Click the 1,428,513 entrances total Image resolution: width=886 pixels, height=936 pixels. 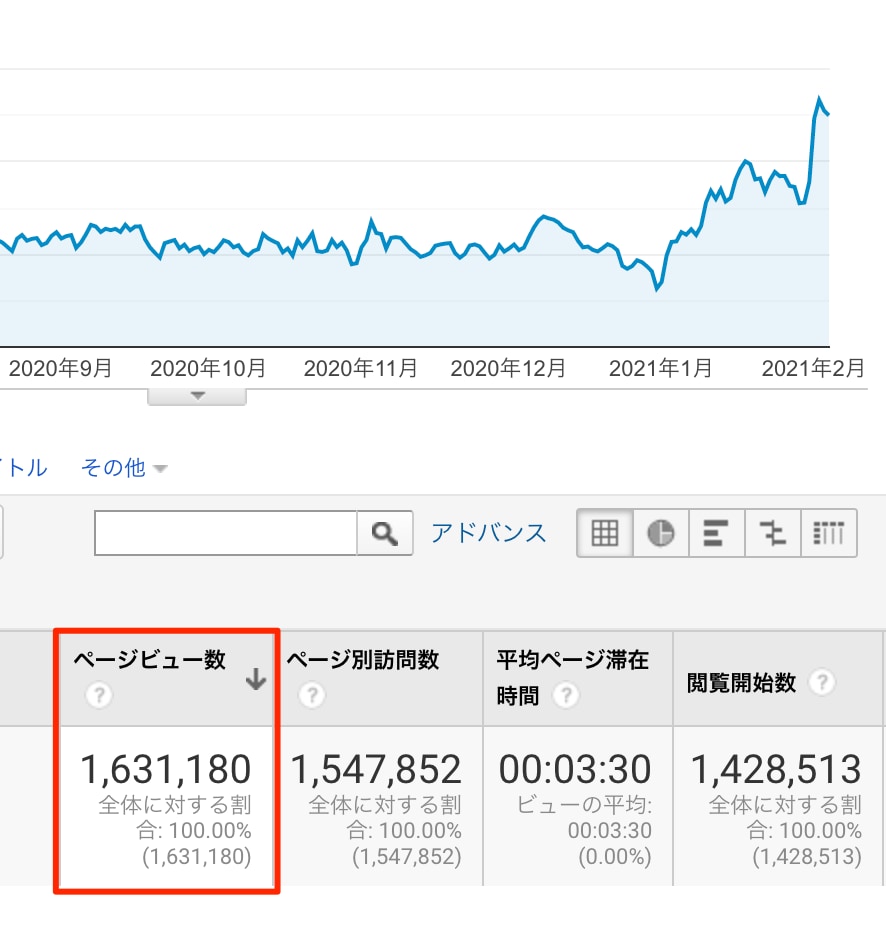pyautogui.click(x=776, y=769)
